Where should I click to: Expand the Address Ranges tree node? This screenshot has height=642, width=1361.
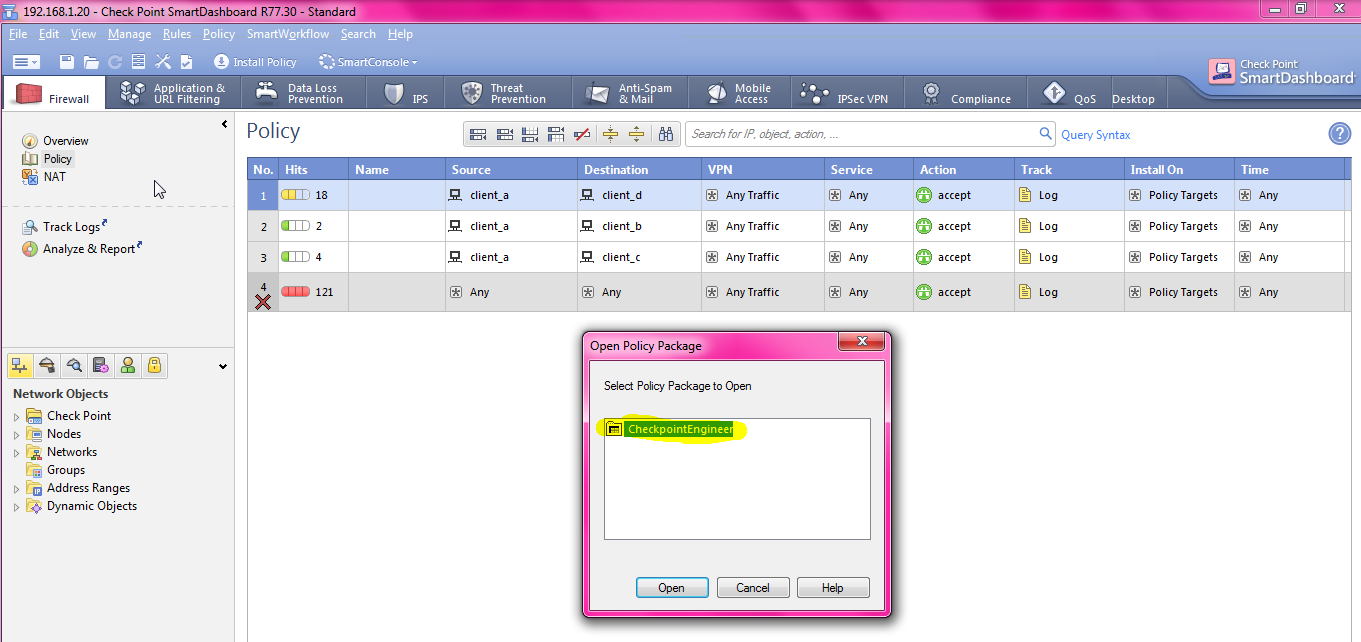click(16, 489)
